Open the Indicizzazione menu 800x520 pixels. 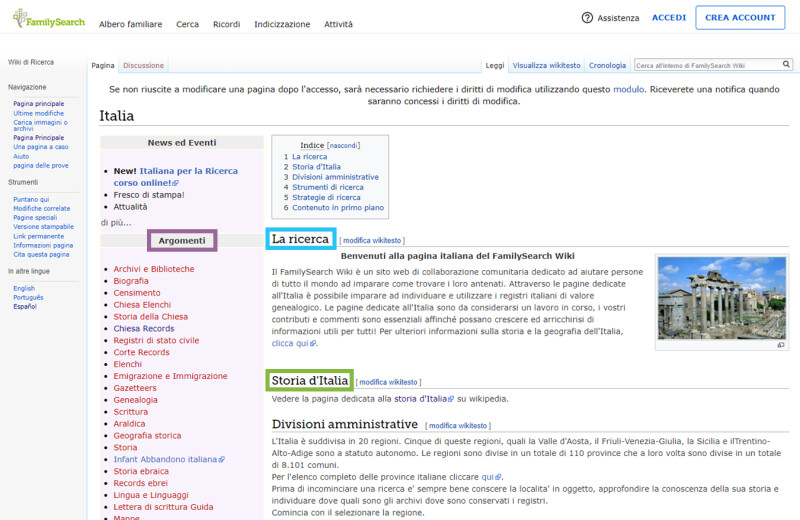click(282, 24)
